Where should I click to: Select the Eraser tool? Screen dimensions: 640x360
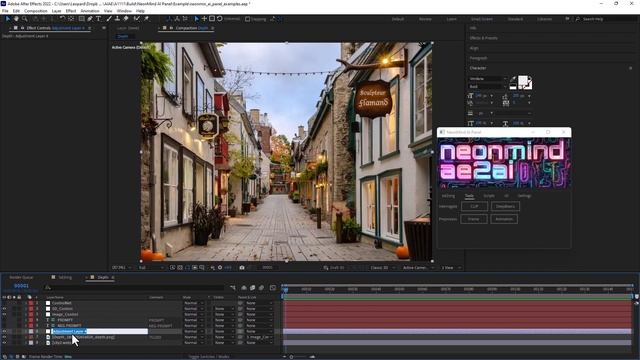coord(126,19)
